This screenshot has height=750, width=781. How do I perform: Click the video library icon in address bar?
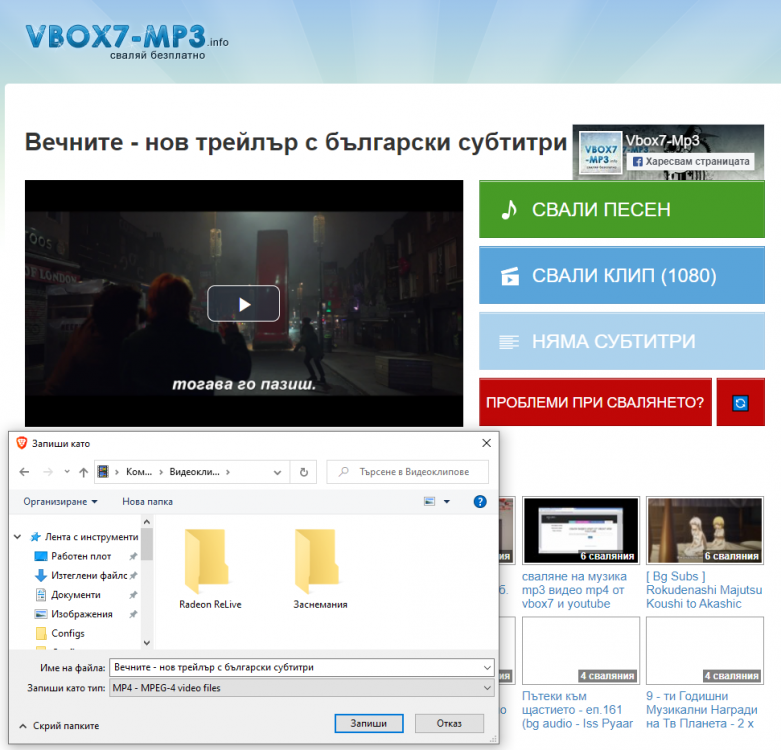pyautogui.click(x=103, y=472)
